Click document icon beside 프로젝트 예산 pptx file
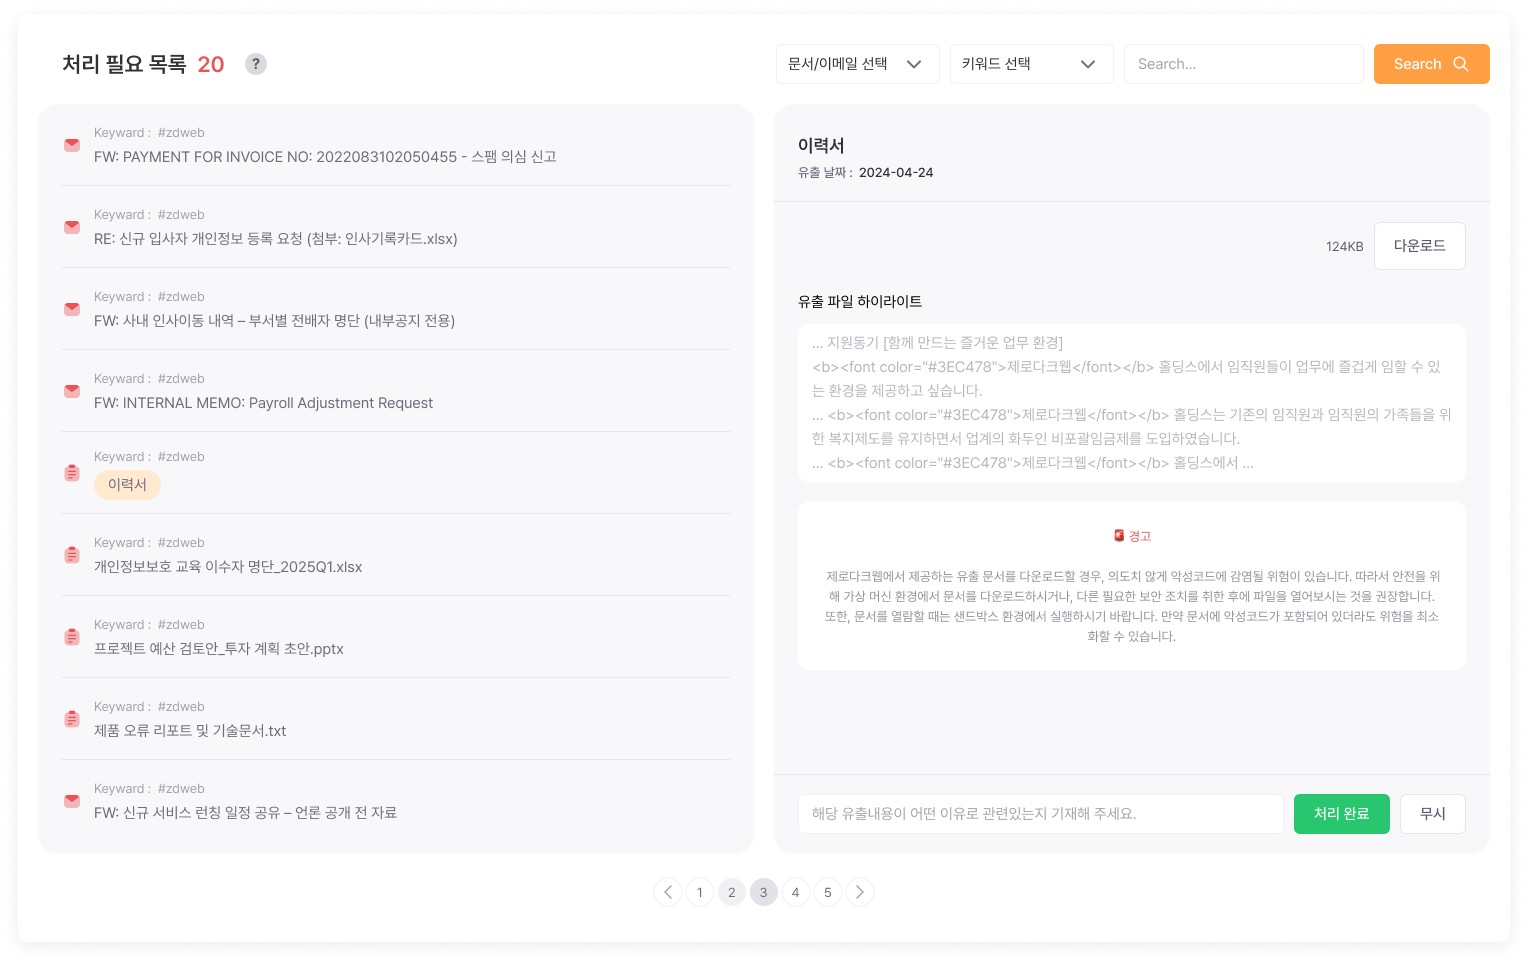This screenshot has width=1528, height=964. point(72,637)
